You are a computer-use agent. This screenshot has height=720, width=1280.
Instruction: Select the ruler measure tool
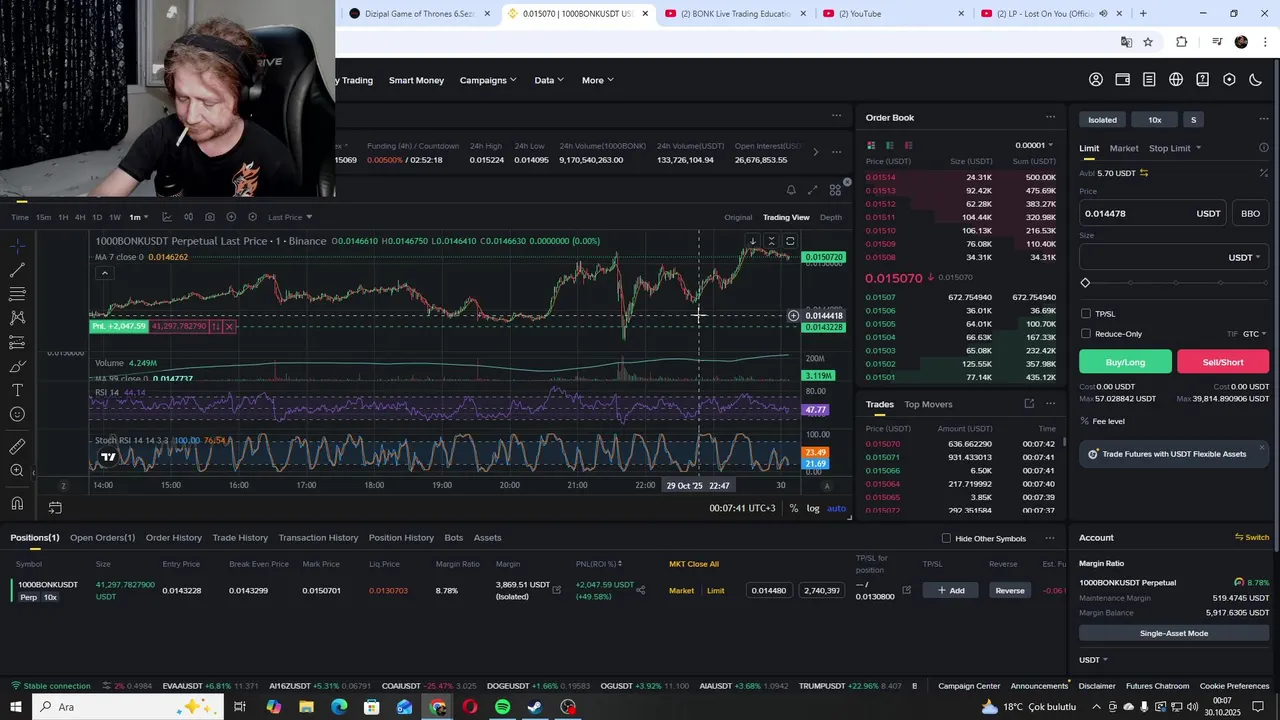pyautogui.click(x=17, y=447)
